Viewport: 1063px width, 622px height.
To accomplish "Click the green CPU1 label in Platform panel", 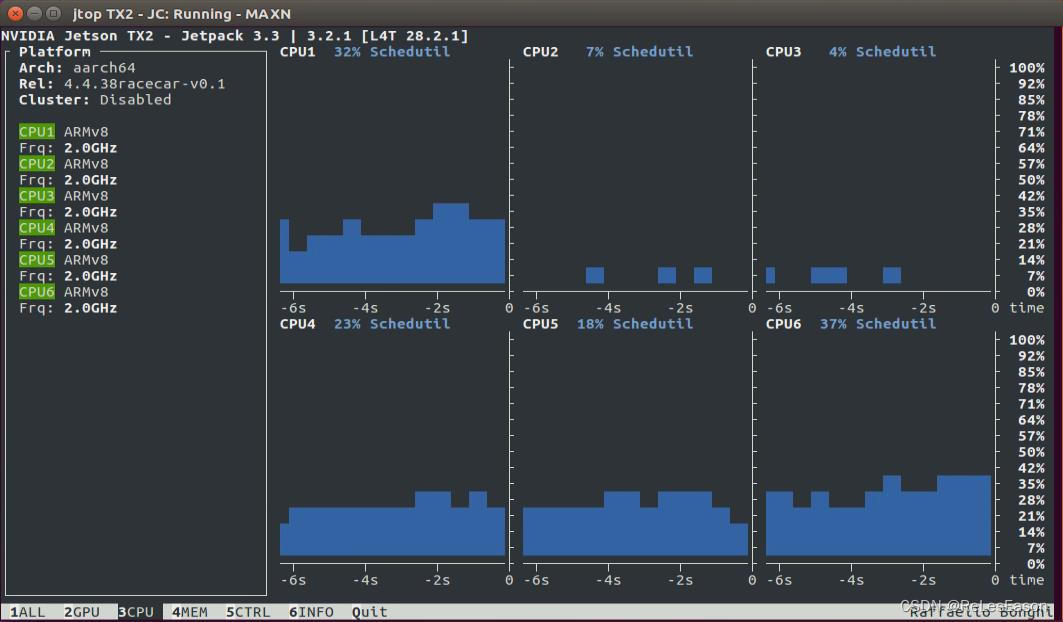I will pos(37,132).
